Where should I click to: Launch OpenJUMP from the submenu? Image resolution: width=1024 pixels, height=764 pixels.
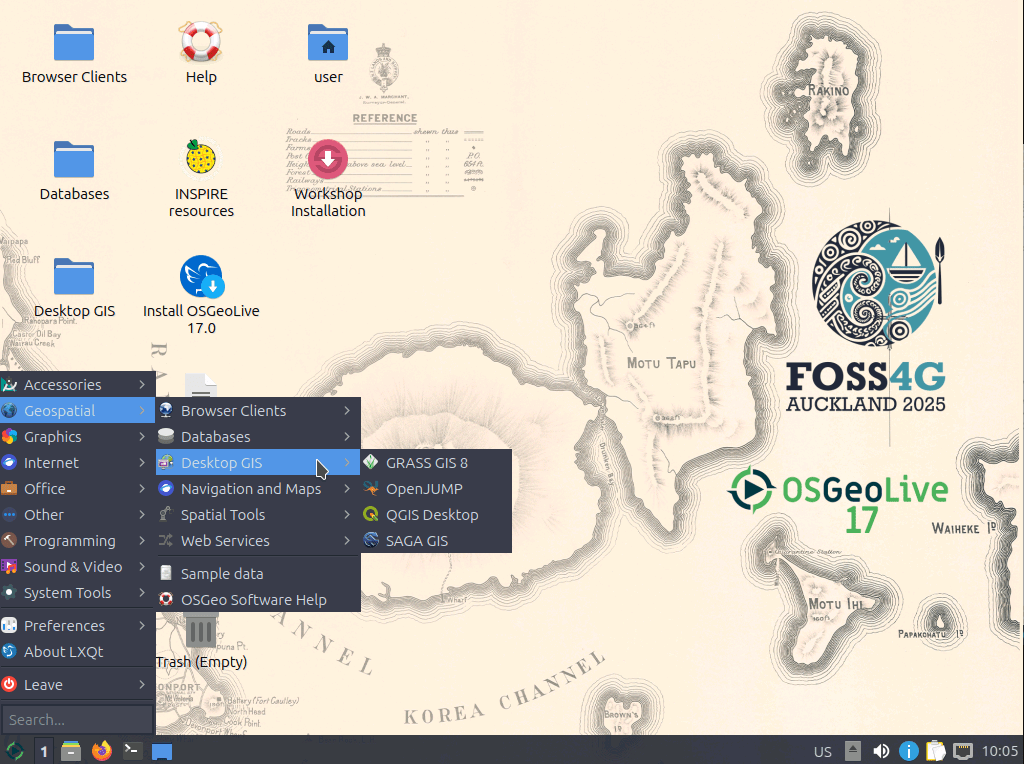pyautogui.click(x=436, y=489)
